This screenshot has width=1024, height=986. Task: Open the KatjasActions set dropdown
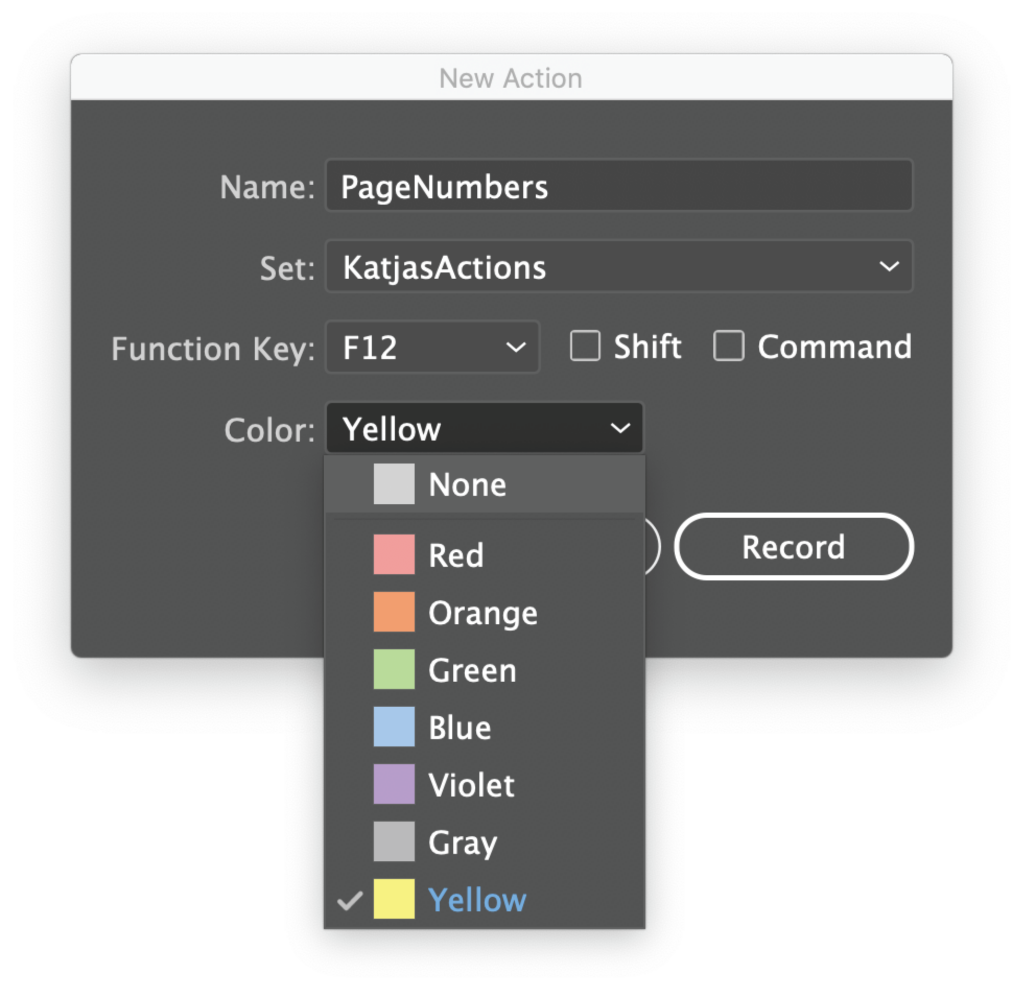[x=618, y=267]
